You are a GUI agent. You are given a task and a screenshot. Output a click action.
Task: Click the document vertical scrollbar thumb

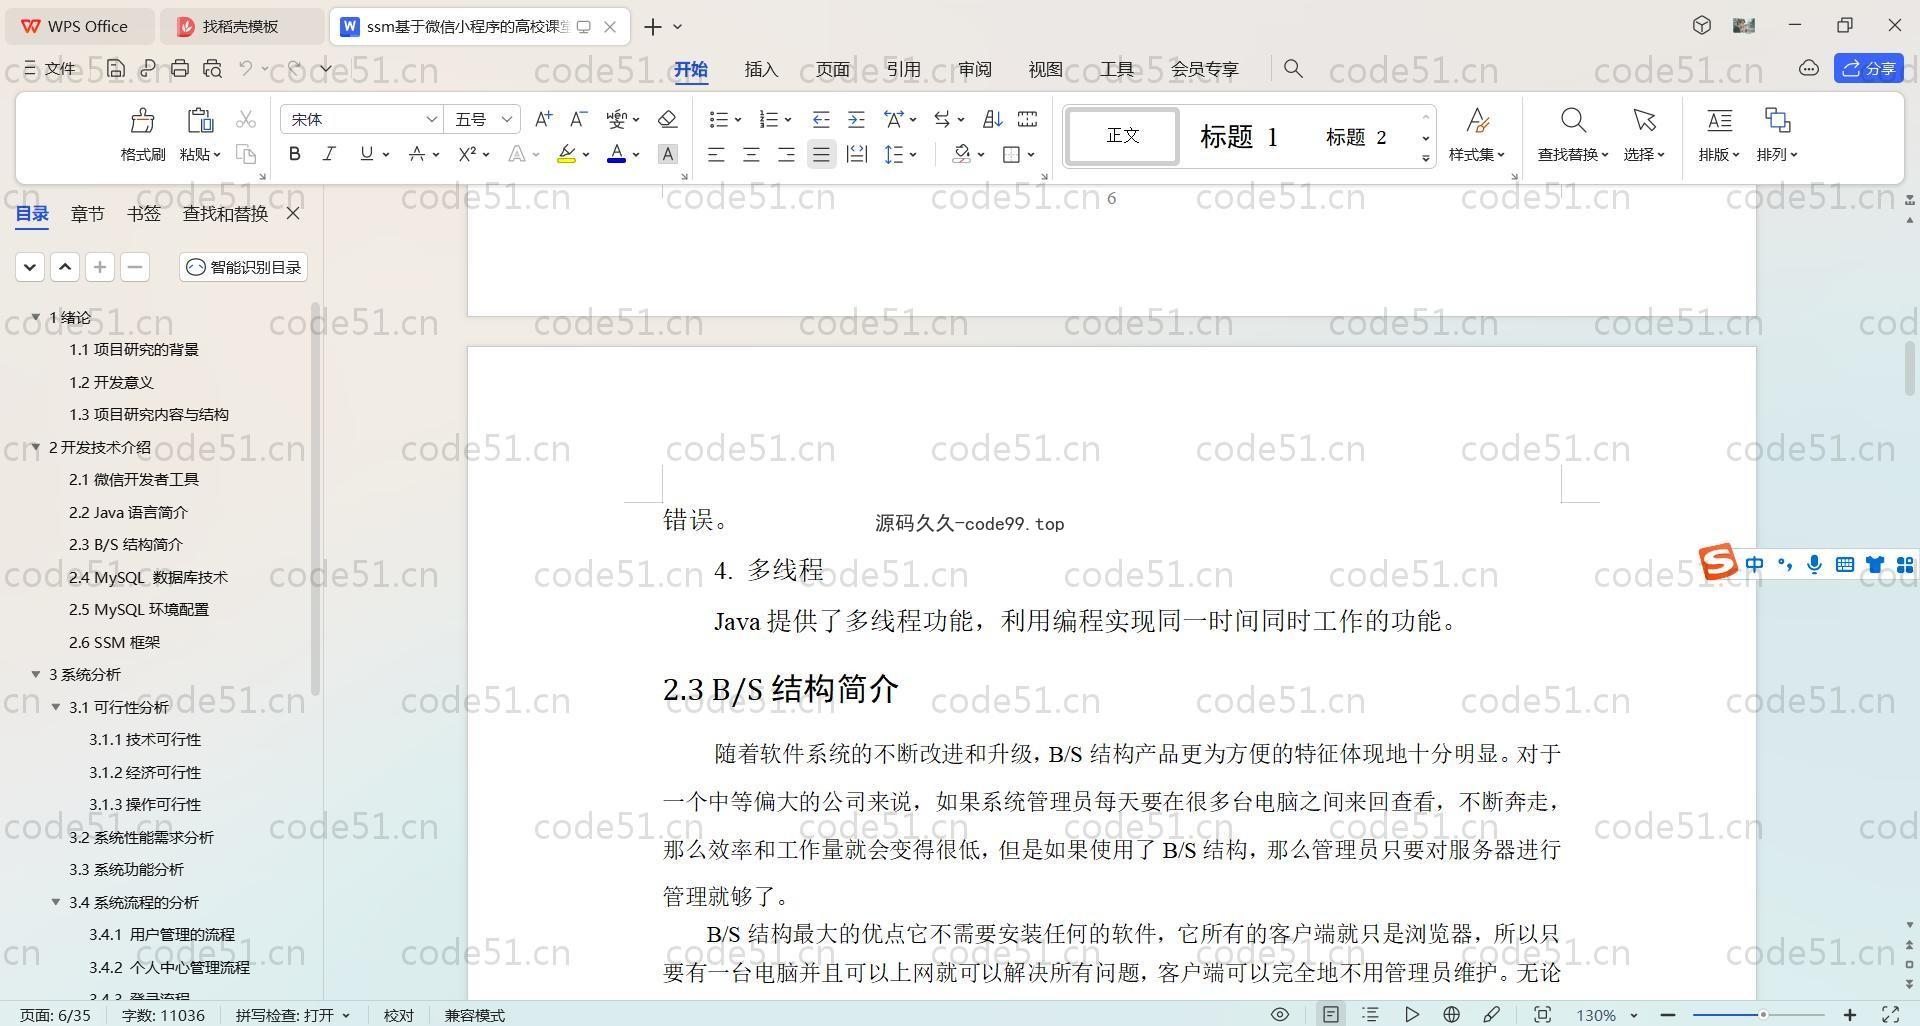tap(1908, 367)
